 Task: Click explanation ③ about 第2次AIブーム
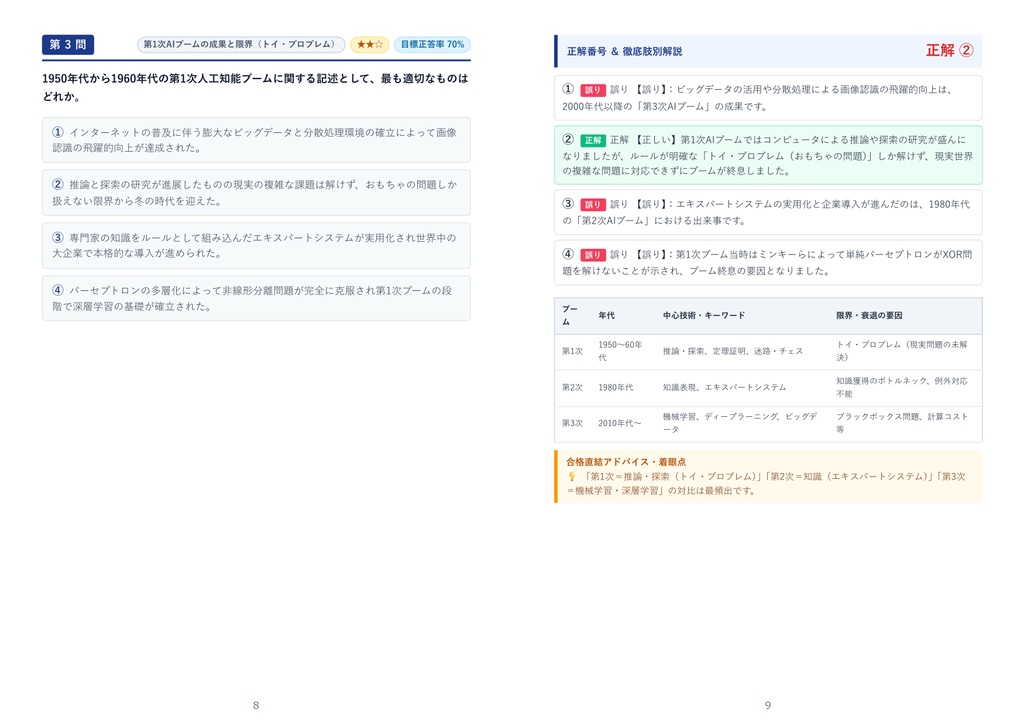pos(768,212)
